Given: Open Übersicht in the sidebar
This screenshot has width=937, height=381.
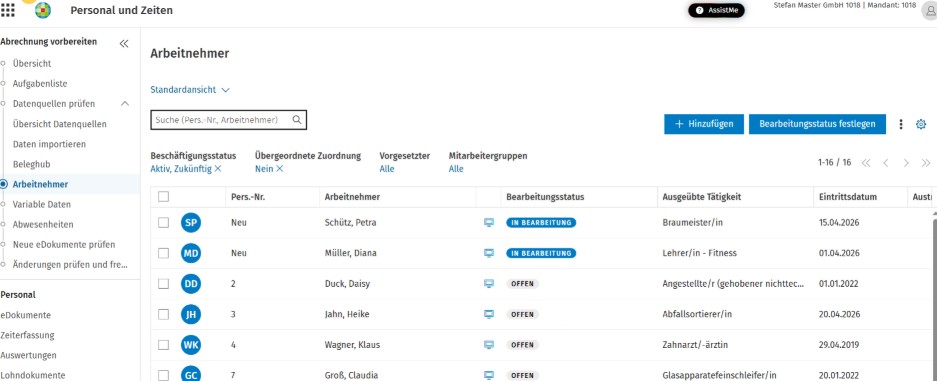Looking at the screenshot, I should 32,63.
